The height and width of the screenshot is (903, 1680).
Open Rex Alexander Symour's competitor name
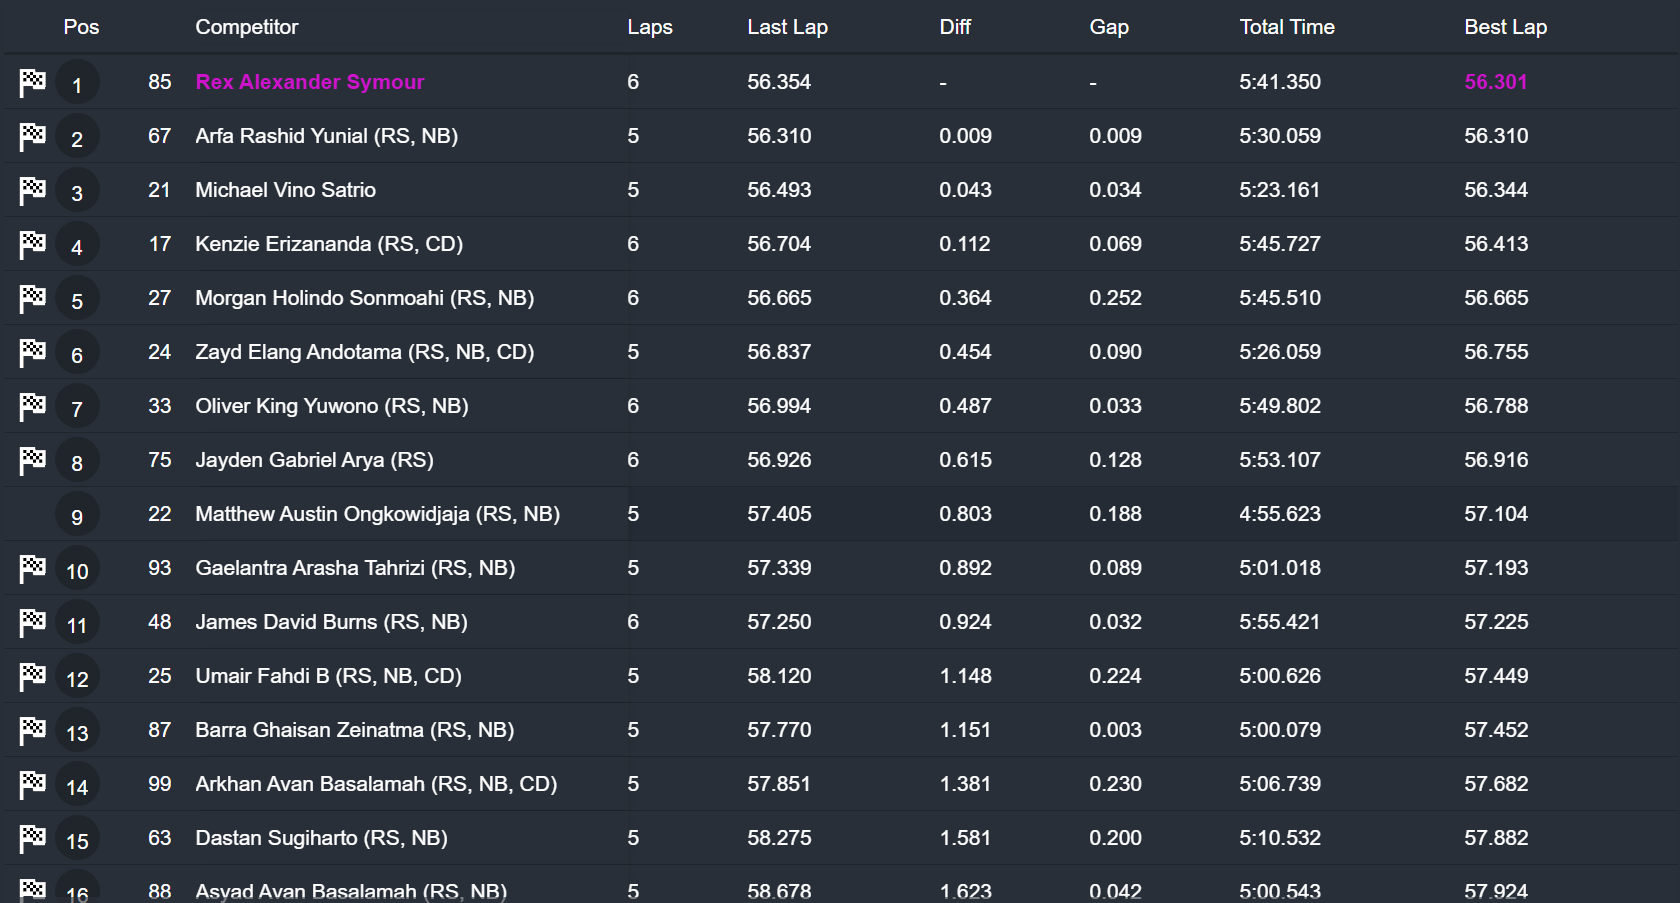[x=310, y=82]
